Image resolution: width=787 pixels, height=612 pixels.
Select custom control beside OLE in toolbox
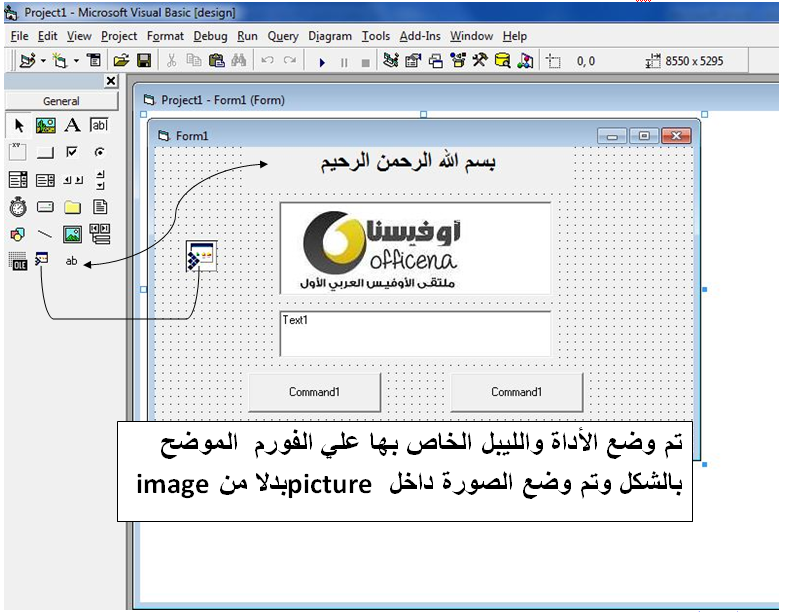[42, 259]
